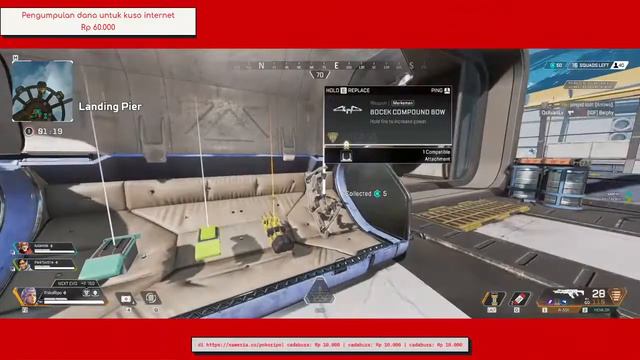Click the 01:19 round timer text
Viewport: 640px width, 360px height.
(50, 131)
